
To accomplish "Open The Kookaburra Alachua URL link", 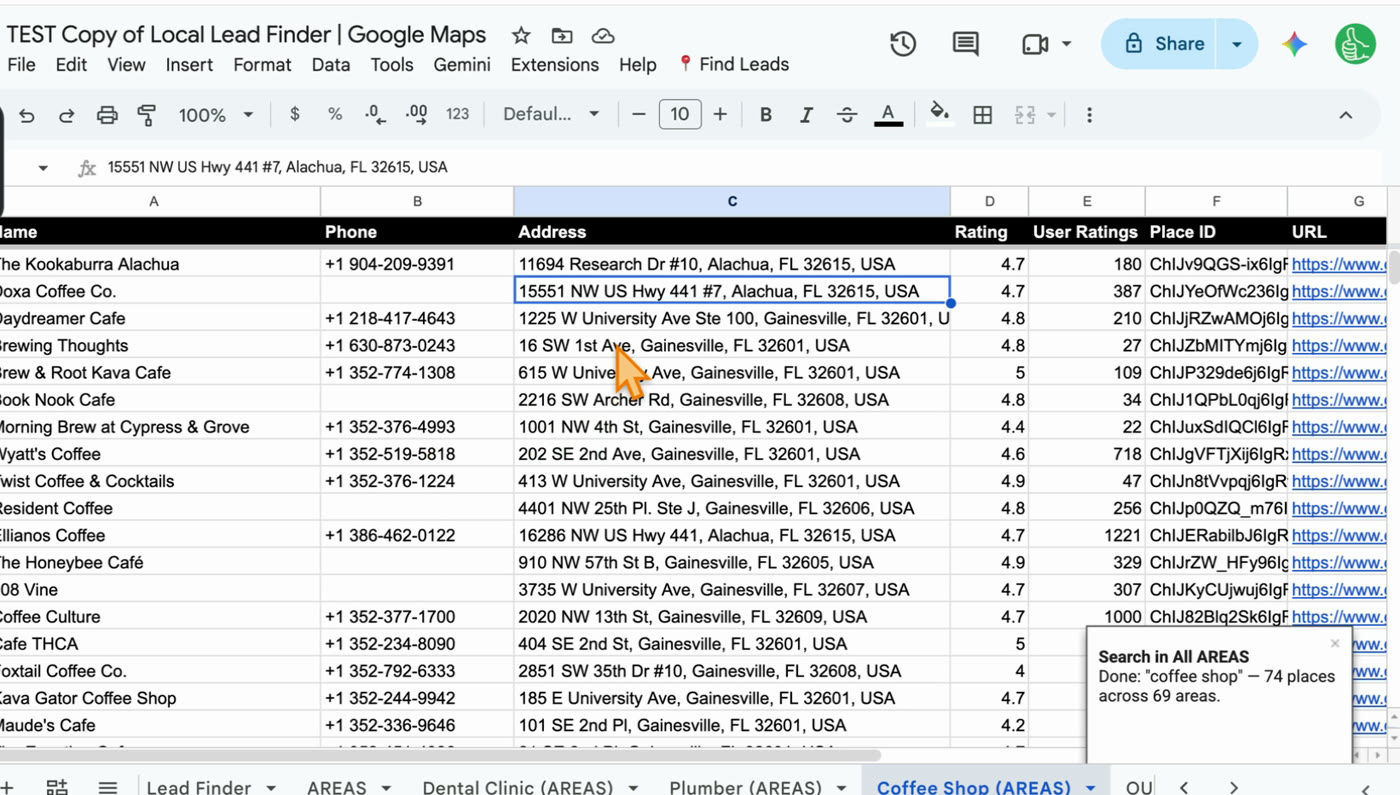I will coord(1339,265).
